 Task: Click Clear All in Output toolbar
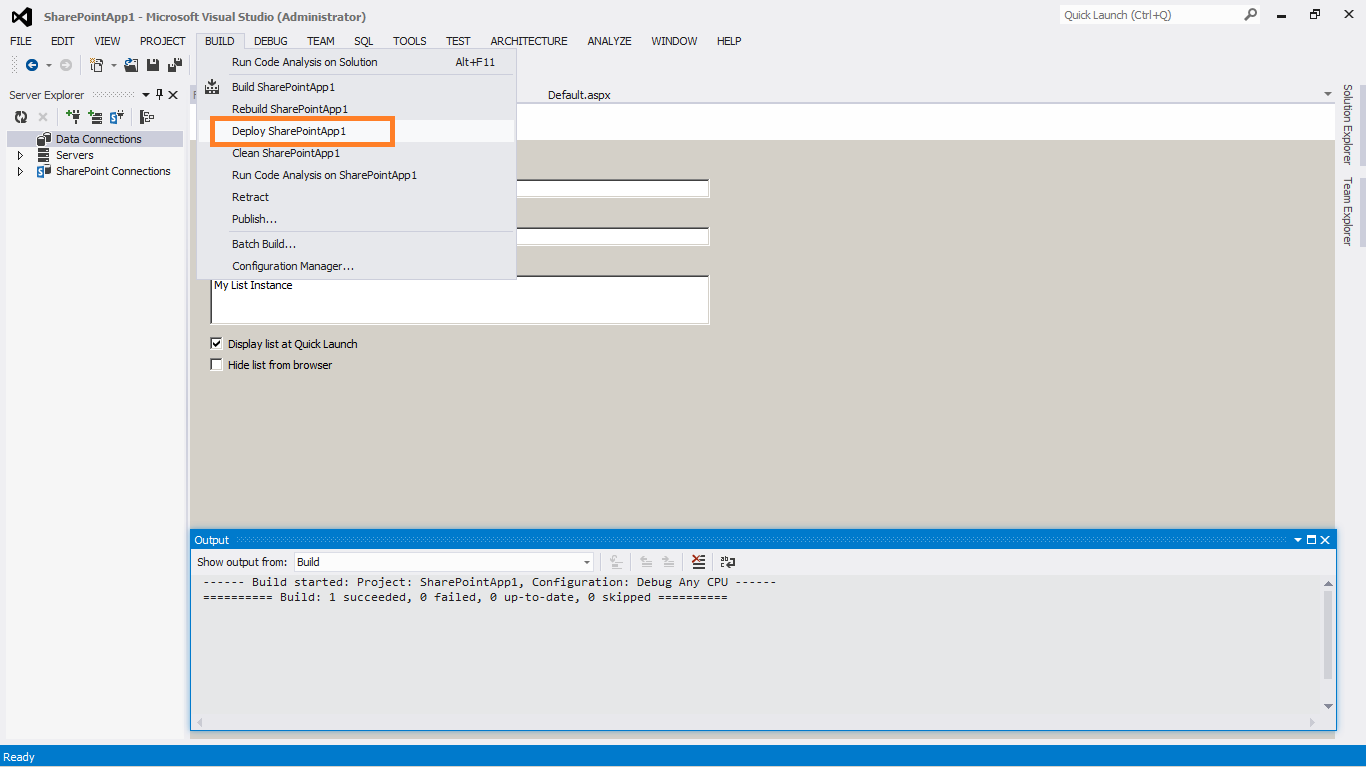coord(698,562)
